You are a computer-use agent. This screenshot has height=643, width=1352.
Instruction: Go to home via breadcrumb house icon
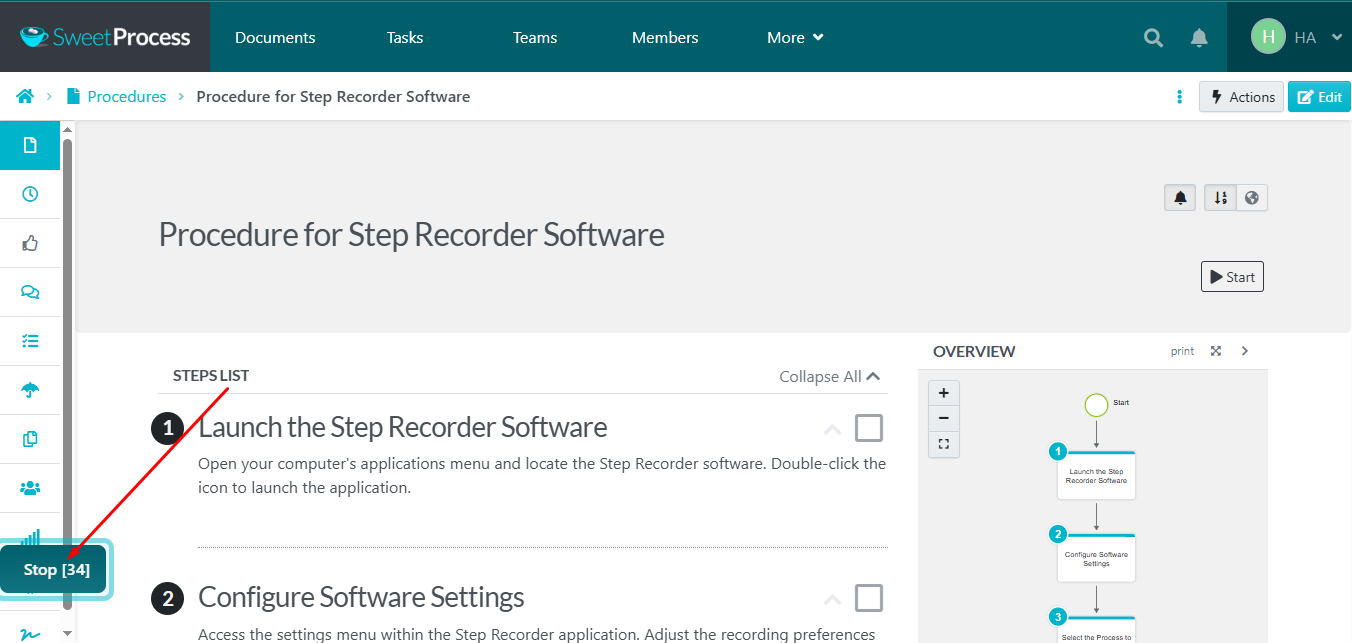[x=25, y=96]
